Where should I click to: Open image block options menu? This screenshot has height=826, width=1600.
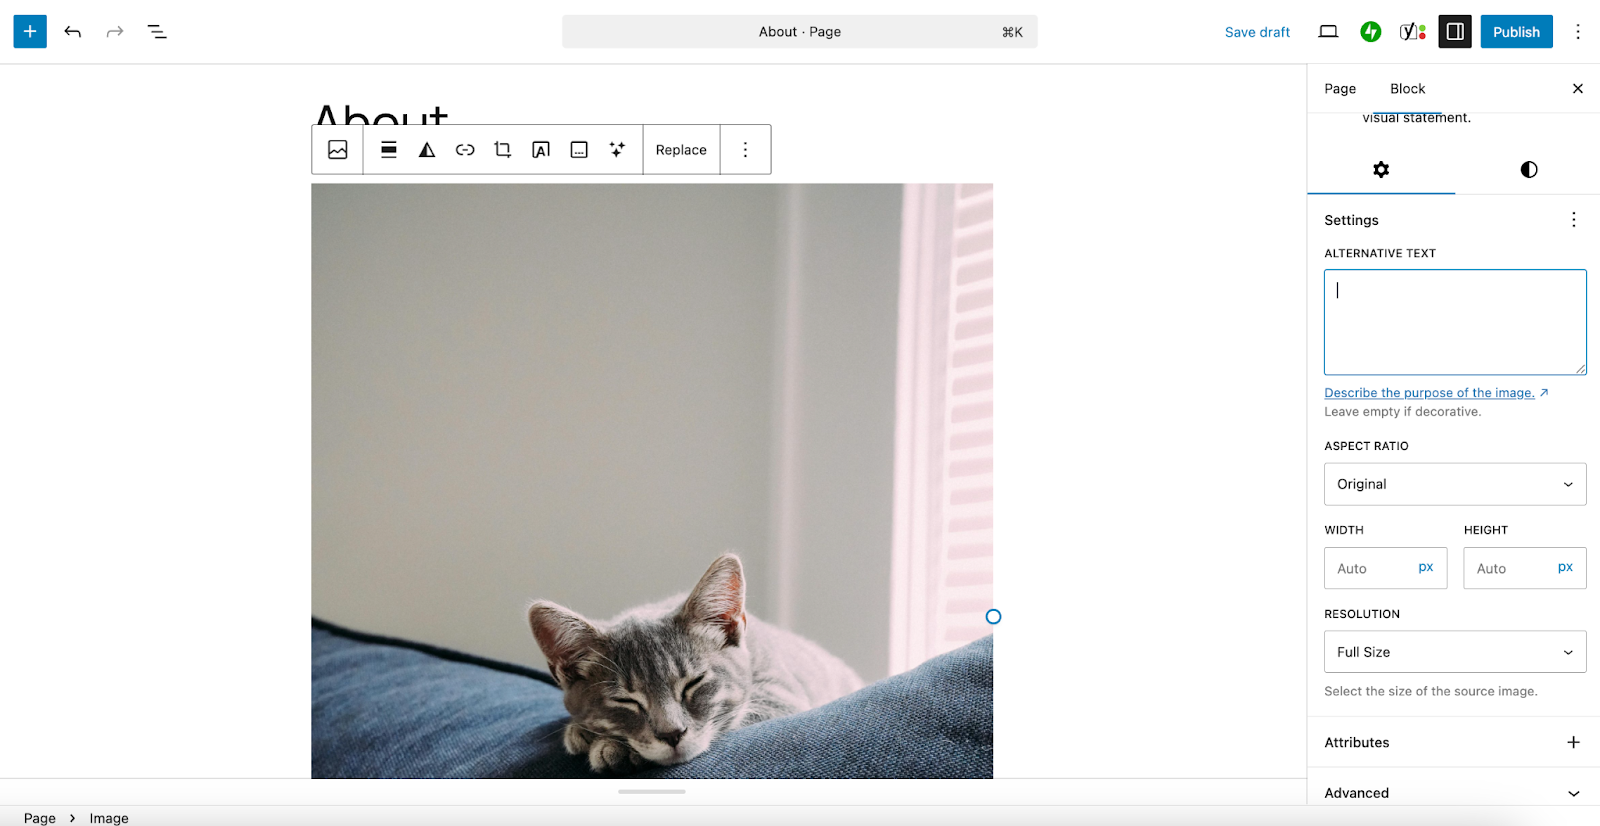745,150
